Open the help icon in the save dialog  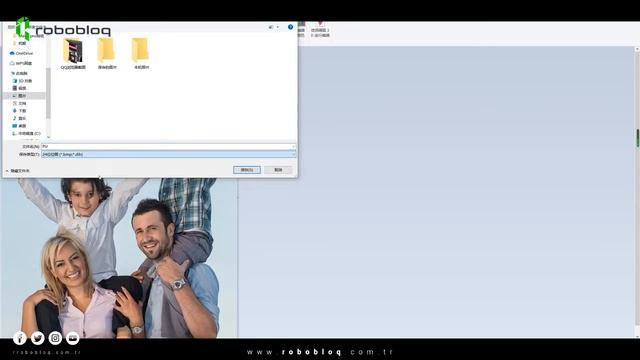290,27
